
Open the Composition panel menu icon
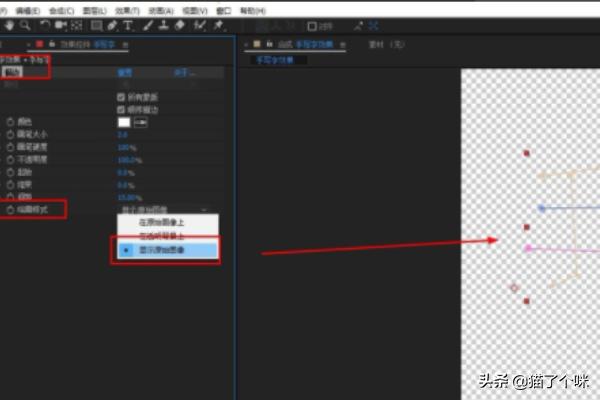[x=342, y=45]
